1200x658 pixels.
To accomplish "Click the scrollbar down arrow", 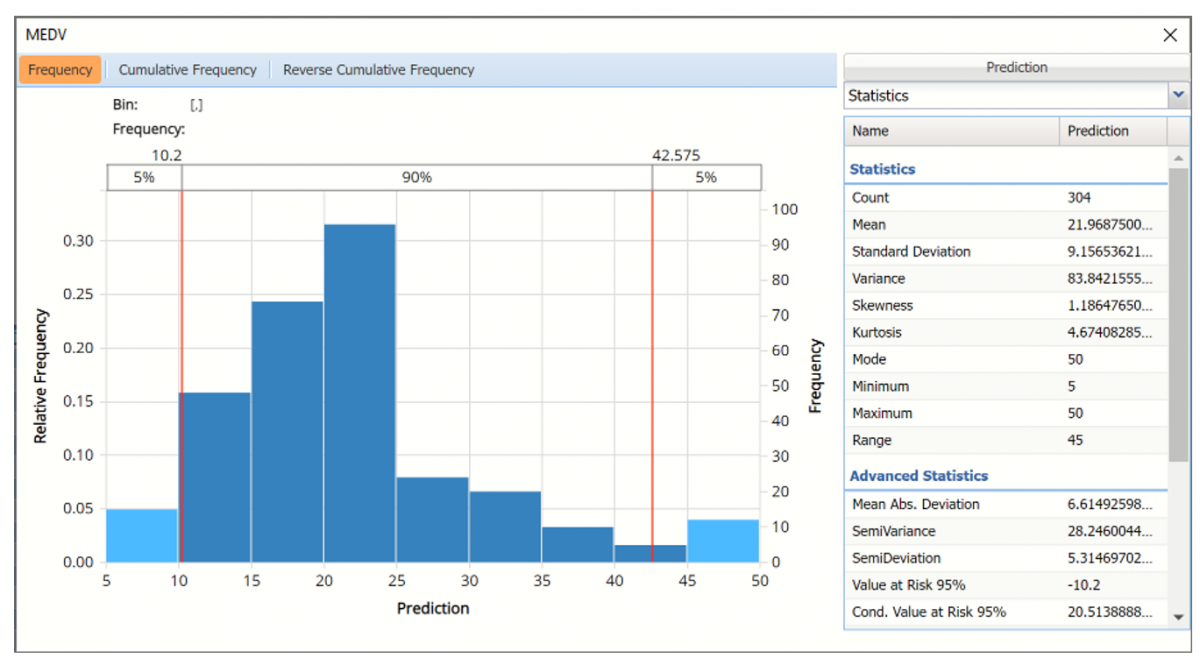I will [x=1177, y=618].
